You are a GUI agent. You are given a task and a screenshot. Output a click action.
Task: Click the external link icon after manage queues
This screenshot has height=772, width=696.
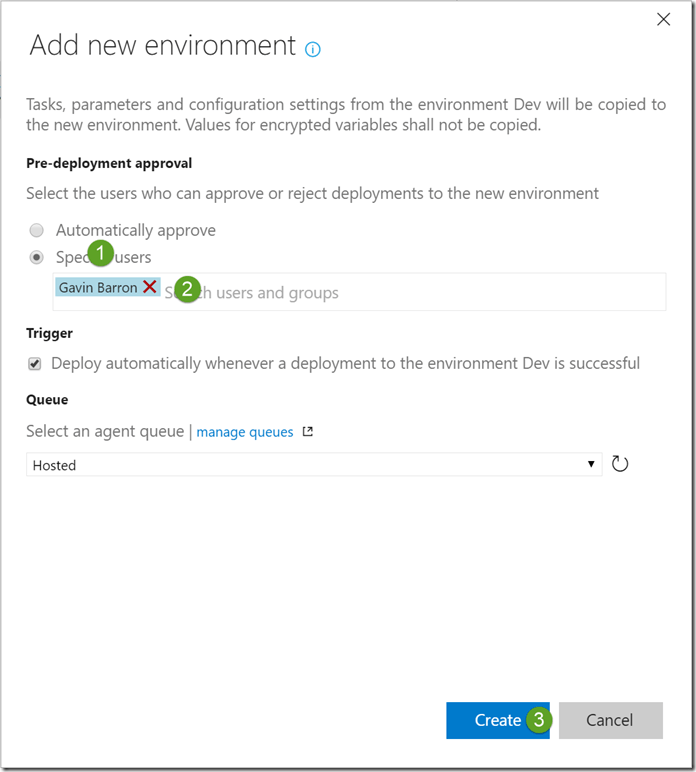click(x=308, y=432)
